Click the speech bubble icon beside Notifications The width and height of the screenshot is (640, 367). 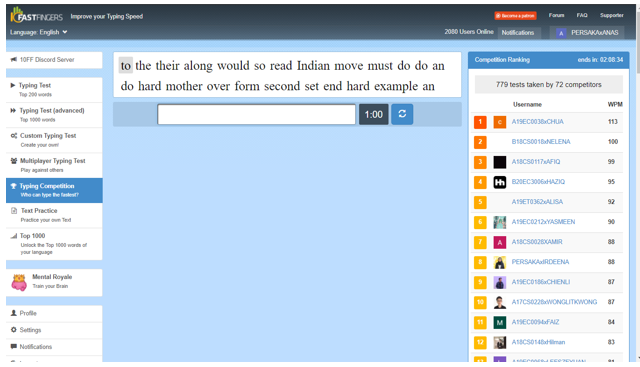tap(13, 347)
